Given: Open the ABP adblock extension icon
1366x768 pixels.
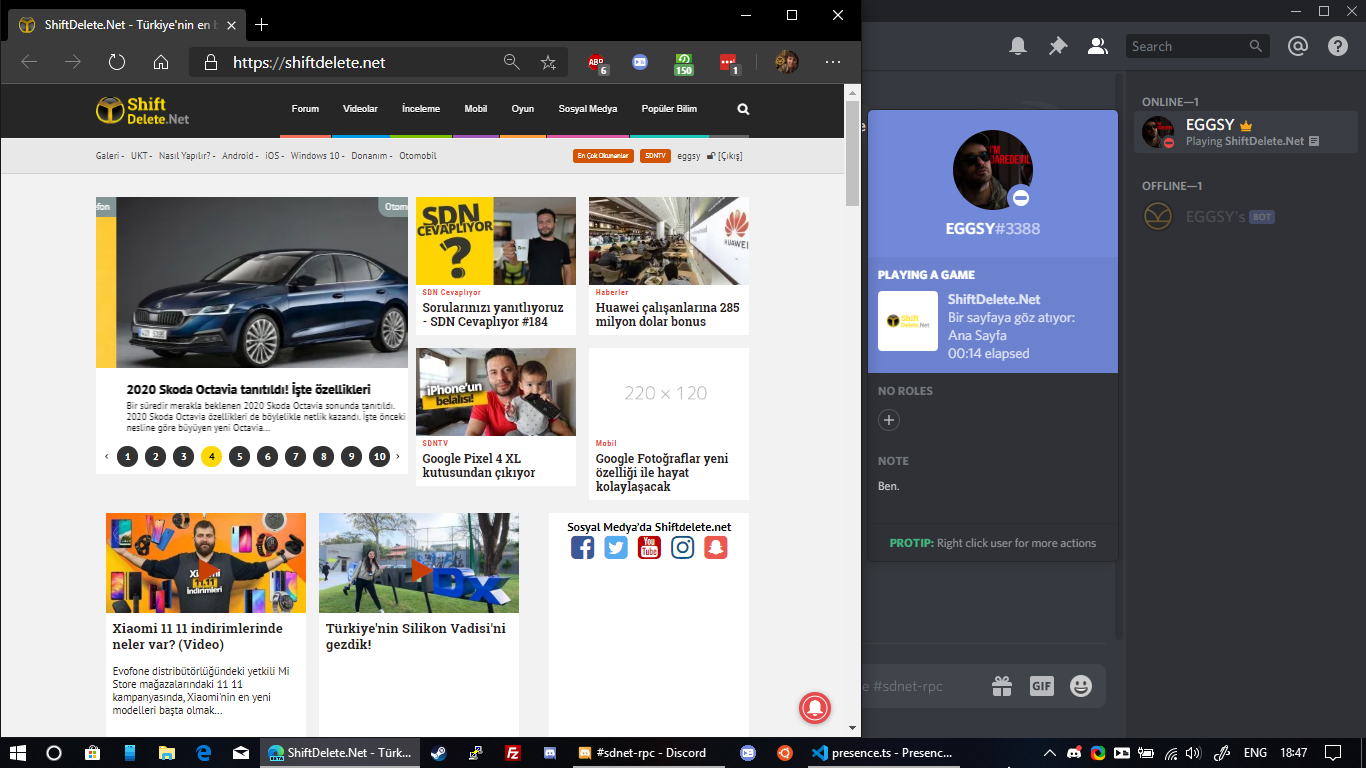Looking at the screenshot, I should point(597,63).
